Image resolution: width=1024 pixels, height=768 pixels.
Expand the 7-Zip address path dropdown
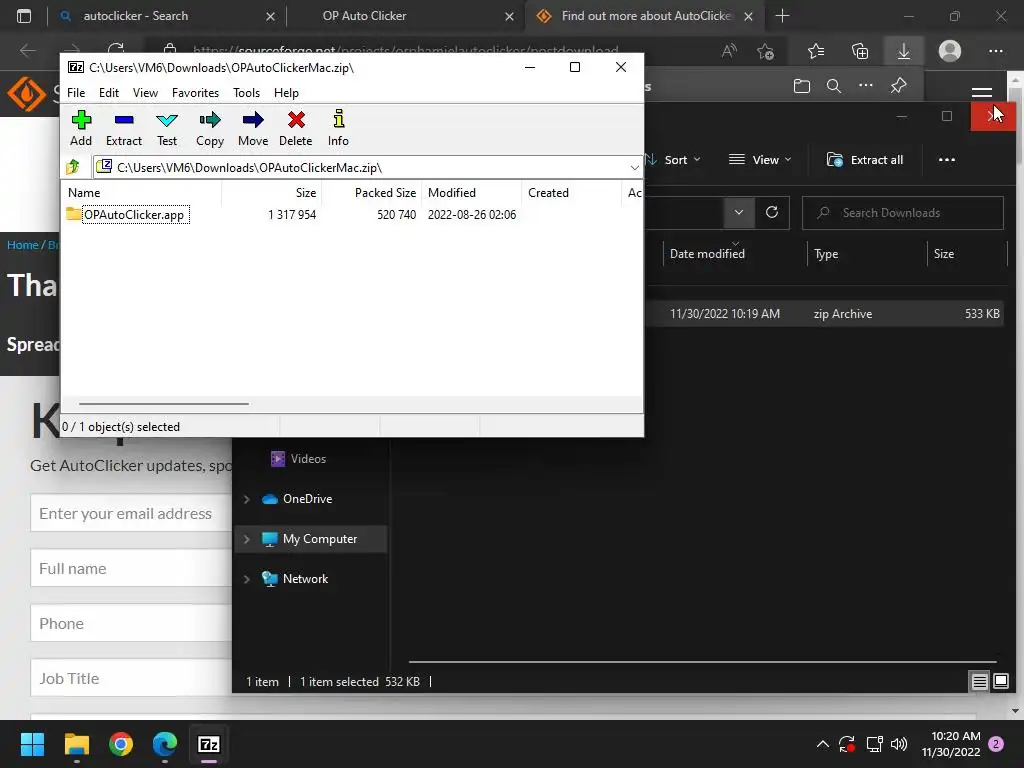(634, 168)
